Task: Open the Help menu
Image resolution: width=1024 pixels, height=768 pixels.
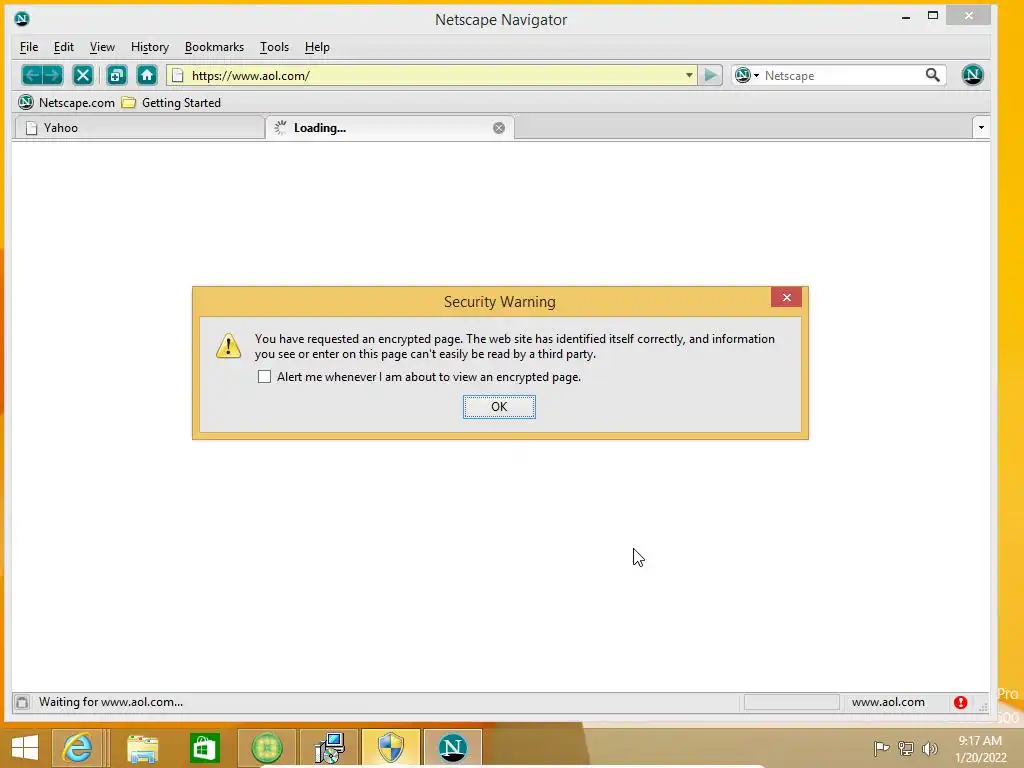Action: [x=317, y=47]
